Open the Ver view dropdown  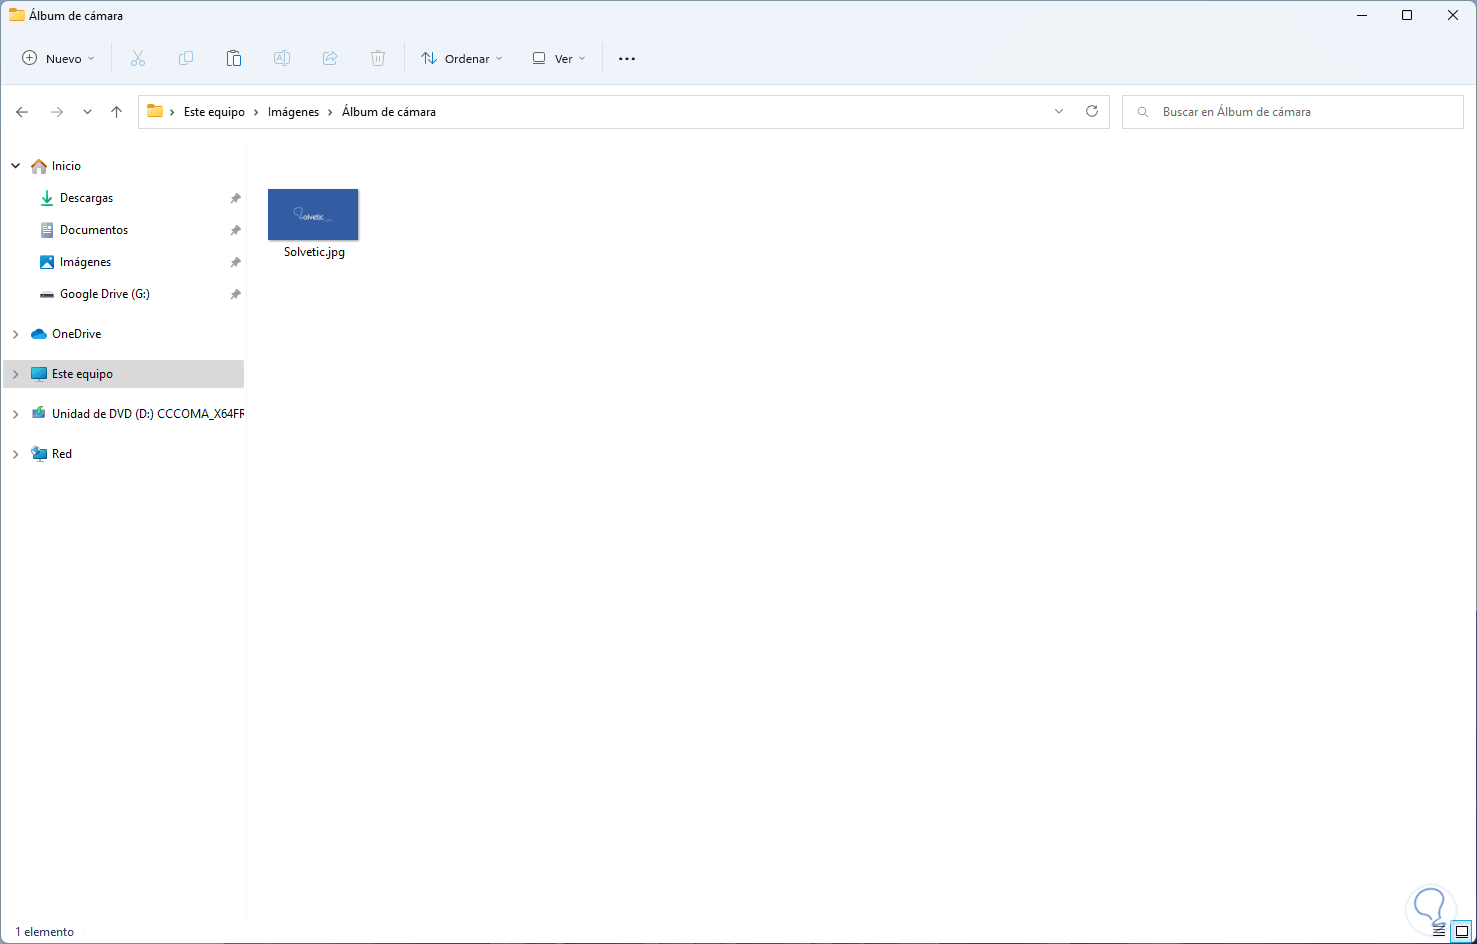[x=559, y=59]
